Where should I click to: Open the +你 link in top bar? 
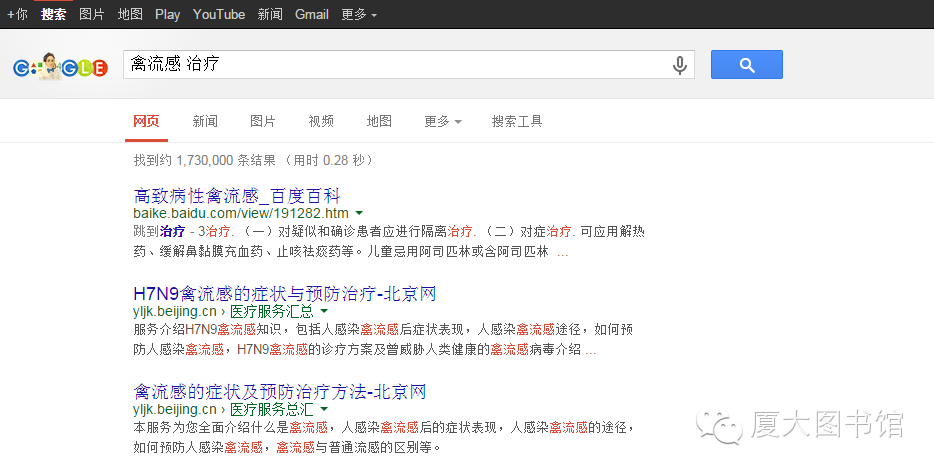click(x=17, y=14)
